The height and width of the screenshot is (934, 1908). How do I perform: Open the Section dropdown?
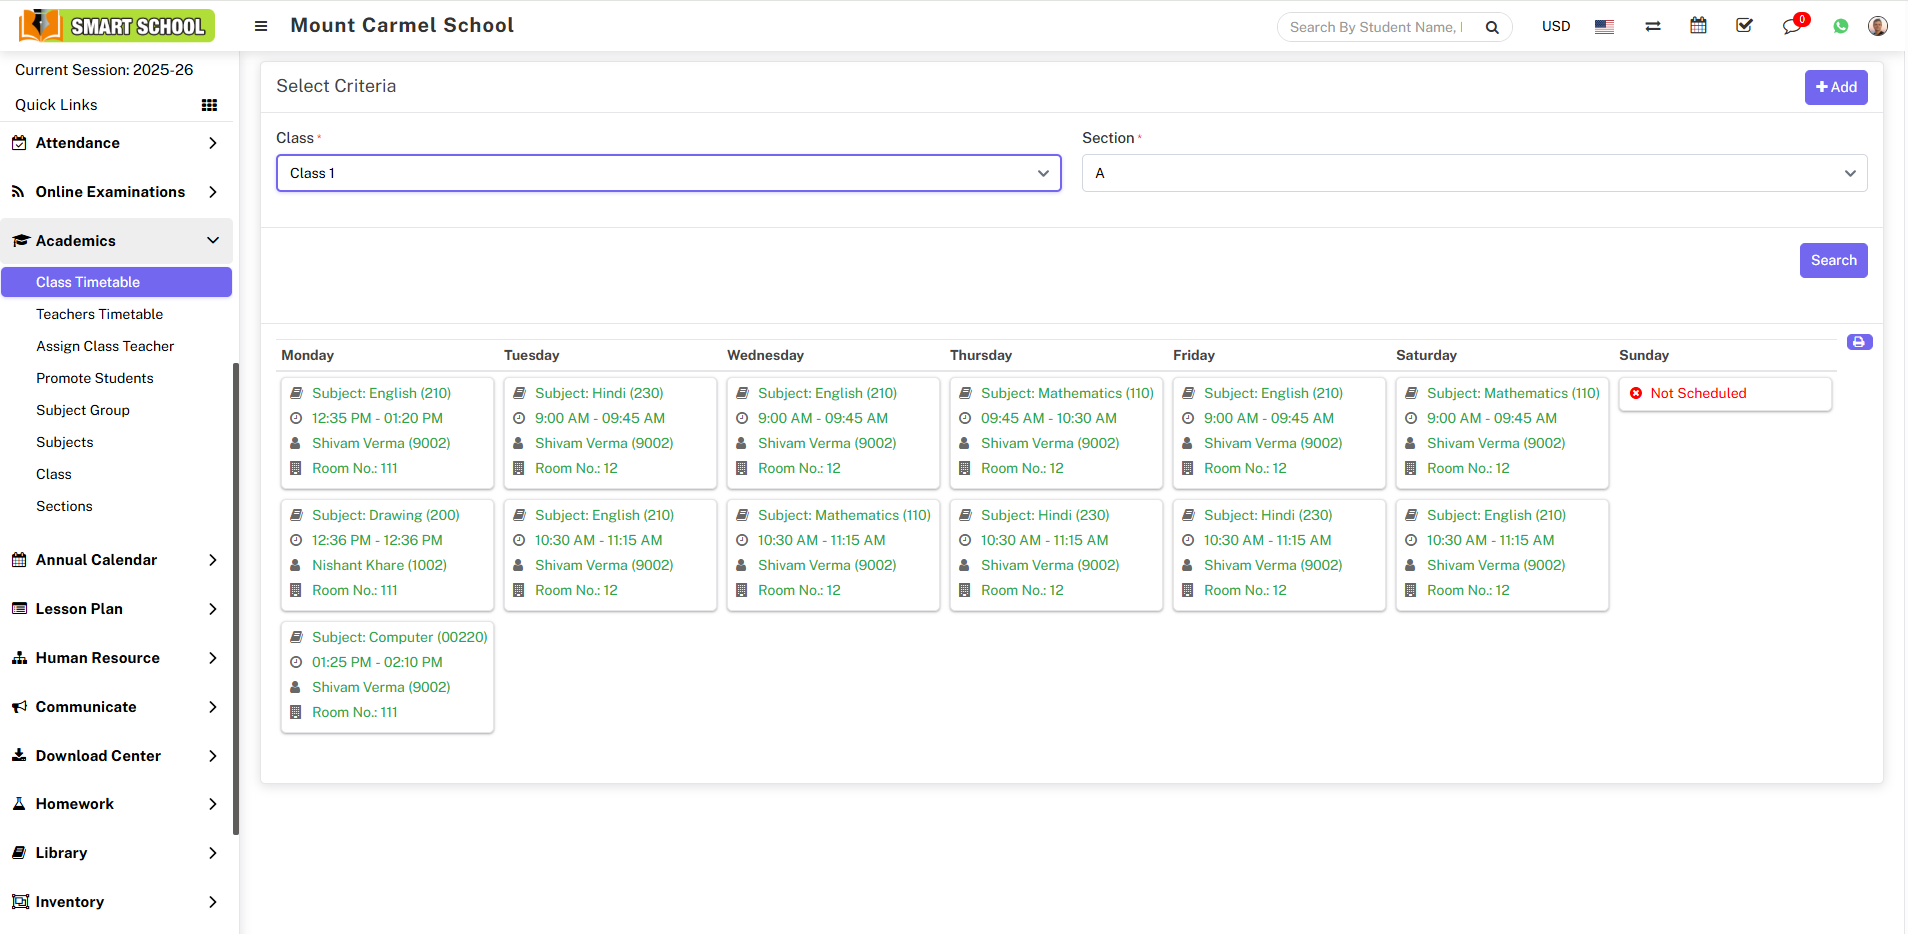point(1474,173)
